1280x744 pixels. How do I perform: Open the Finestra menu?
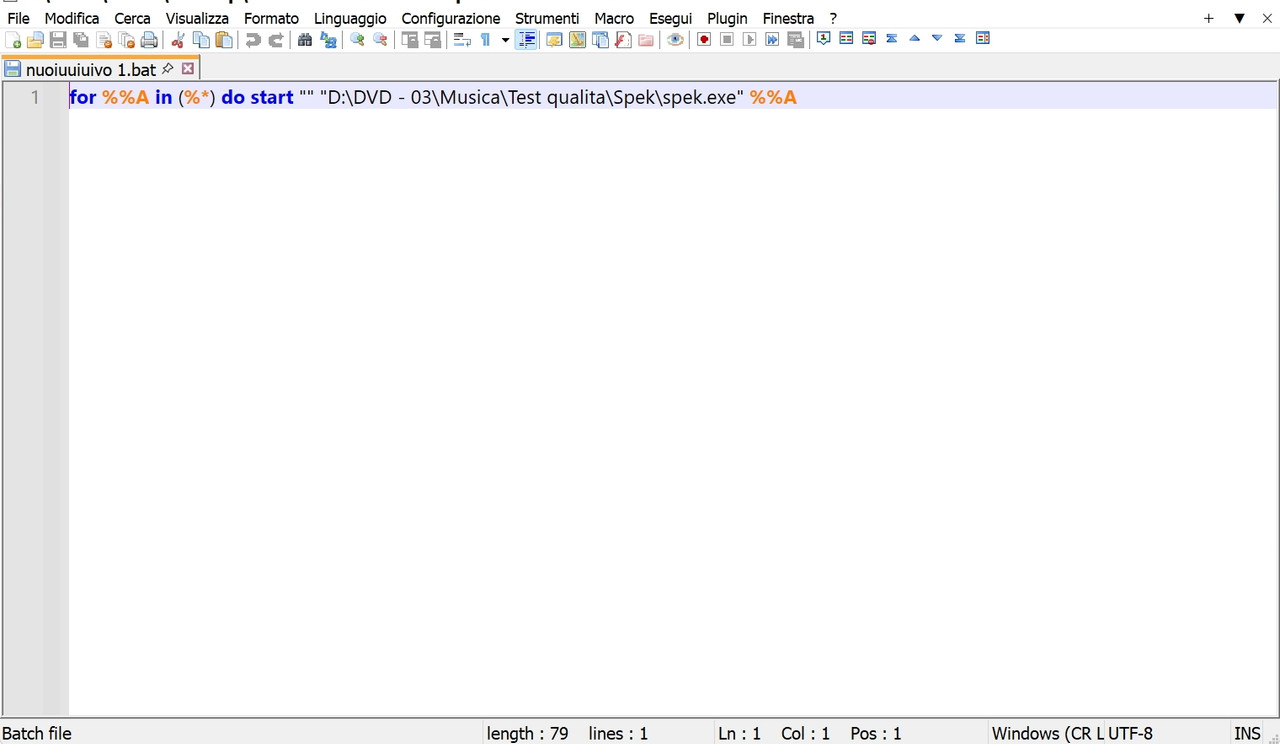point(788,18)
